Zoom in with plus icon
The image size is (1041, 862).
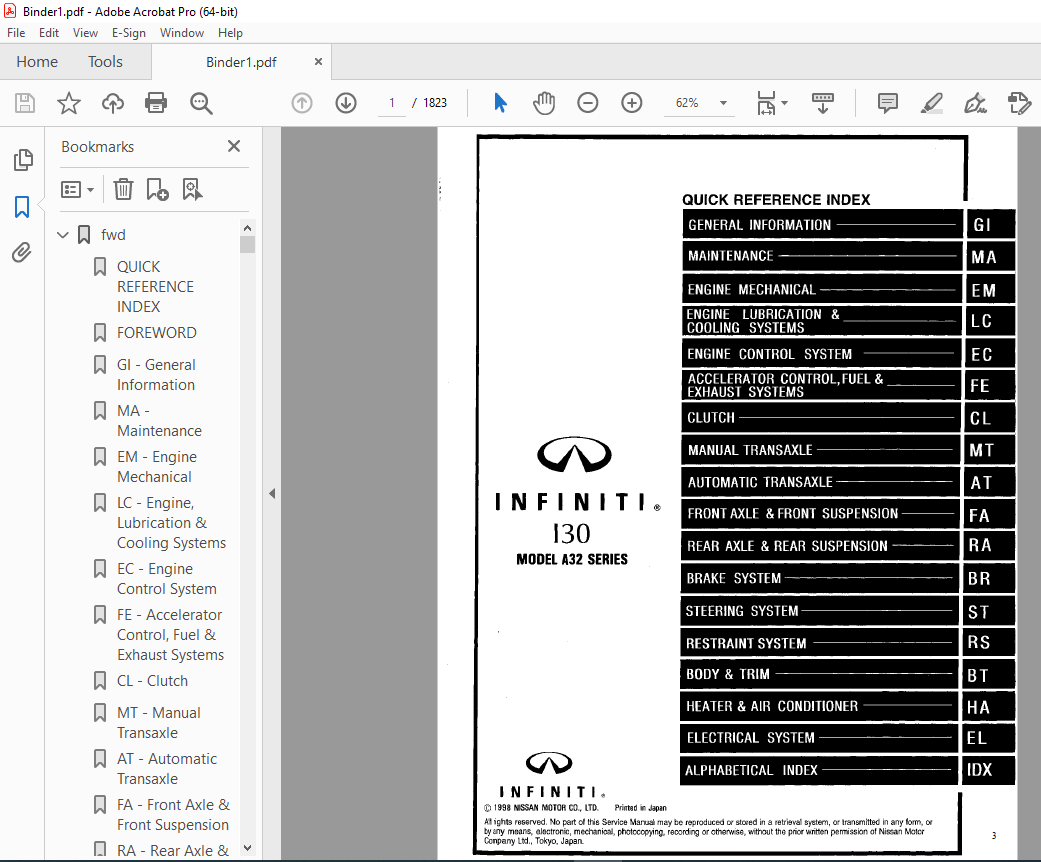point(631,103)
